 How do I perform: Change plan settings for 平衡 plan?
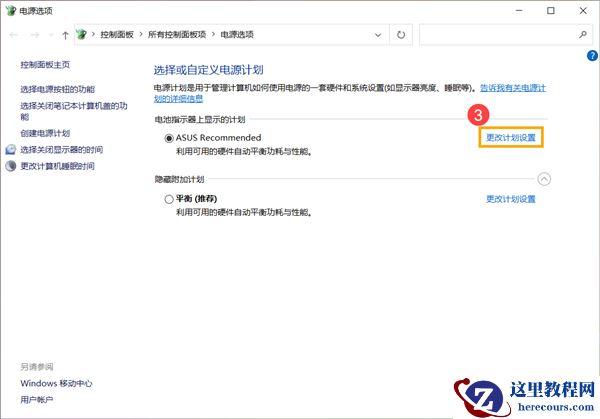(x=511, y=199)
